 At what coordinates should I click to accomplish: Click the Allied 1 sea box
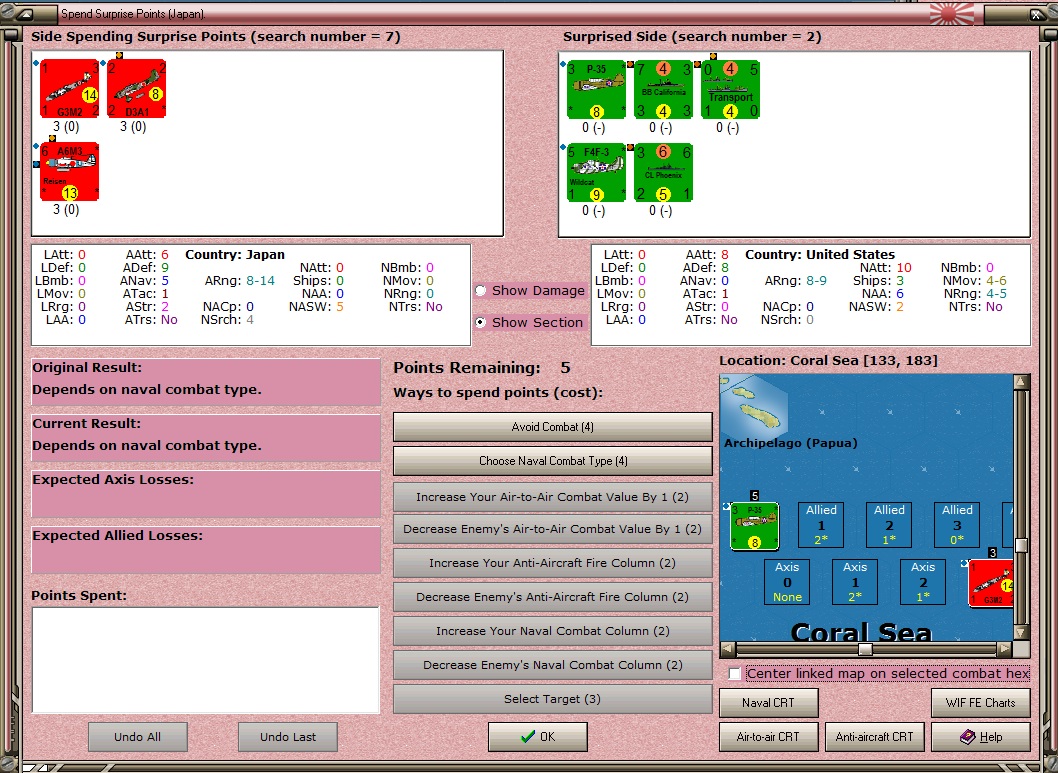[821, 525]
